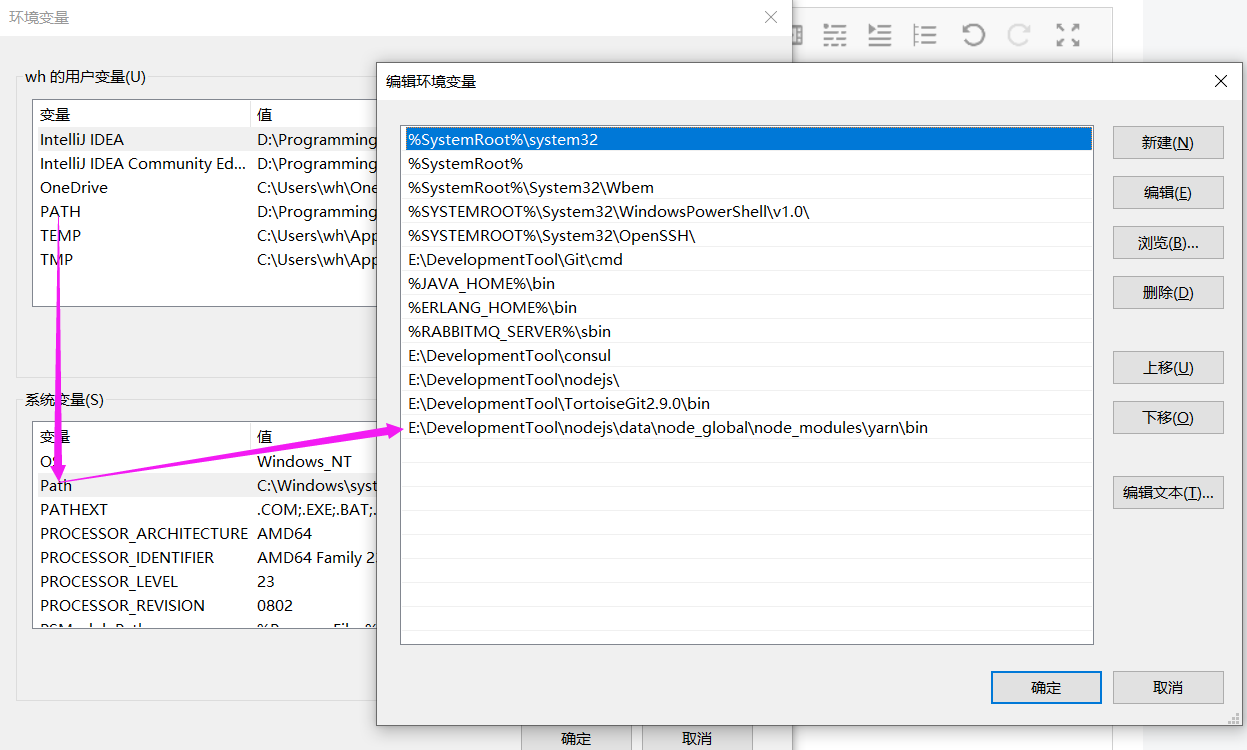This screenshot has height=750, width=1247.
Task: Select the TortoiseGit2.9.0\bin entry
Action: [x=747, y=403]
